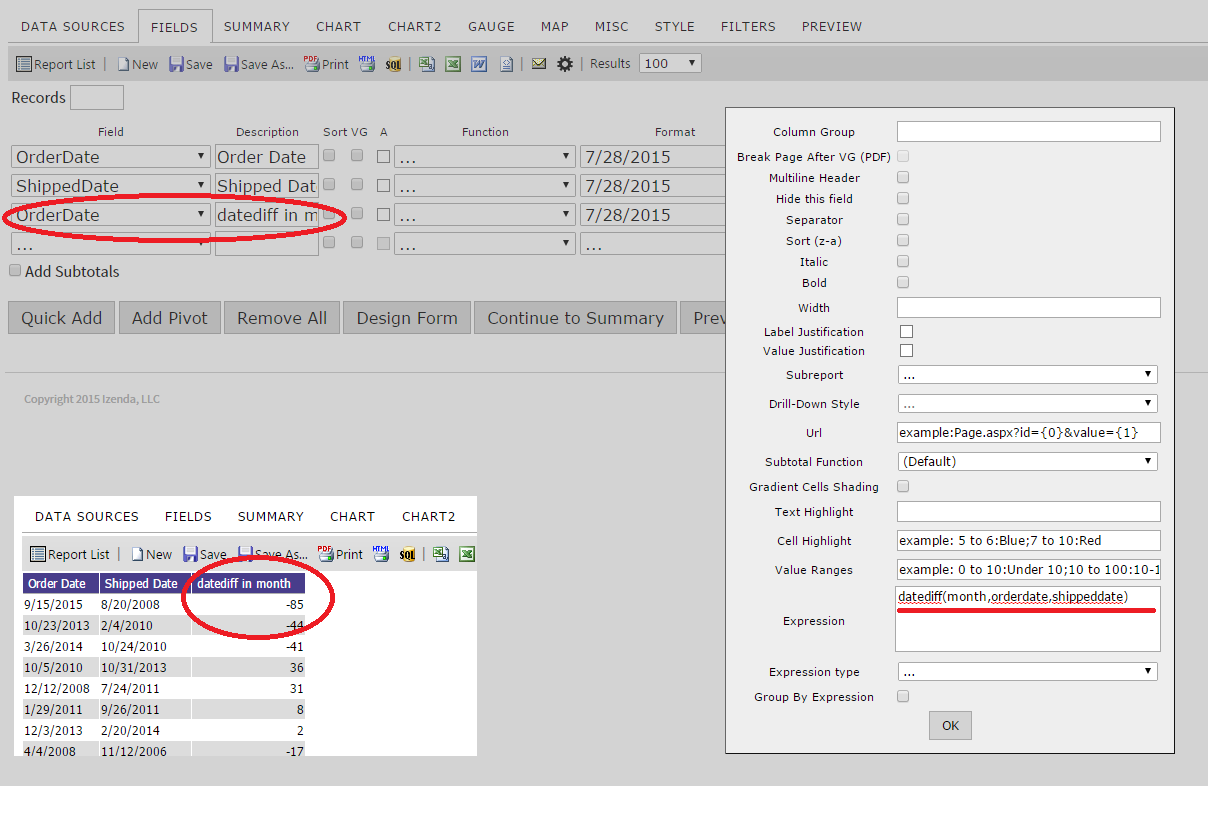Click the Cell Highlight input field
1208x838 pixels.
[1029, 540]
